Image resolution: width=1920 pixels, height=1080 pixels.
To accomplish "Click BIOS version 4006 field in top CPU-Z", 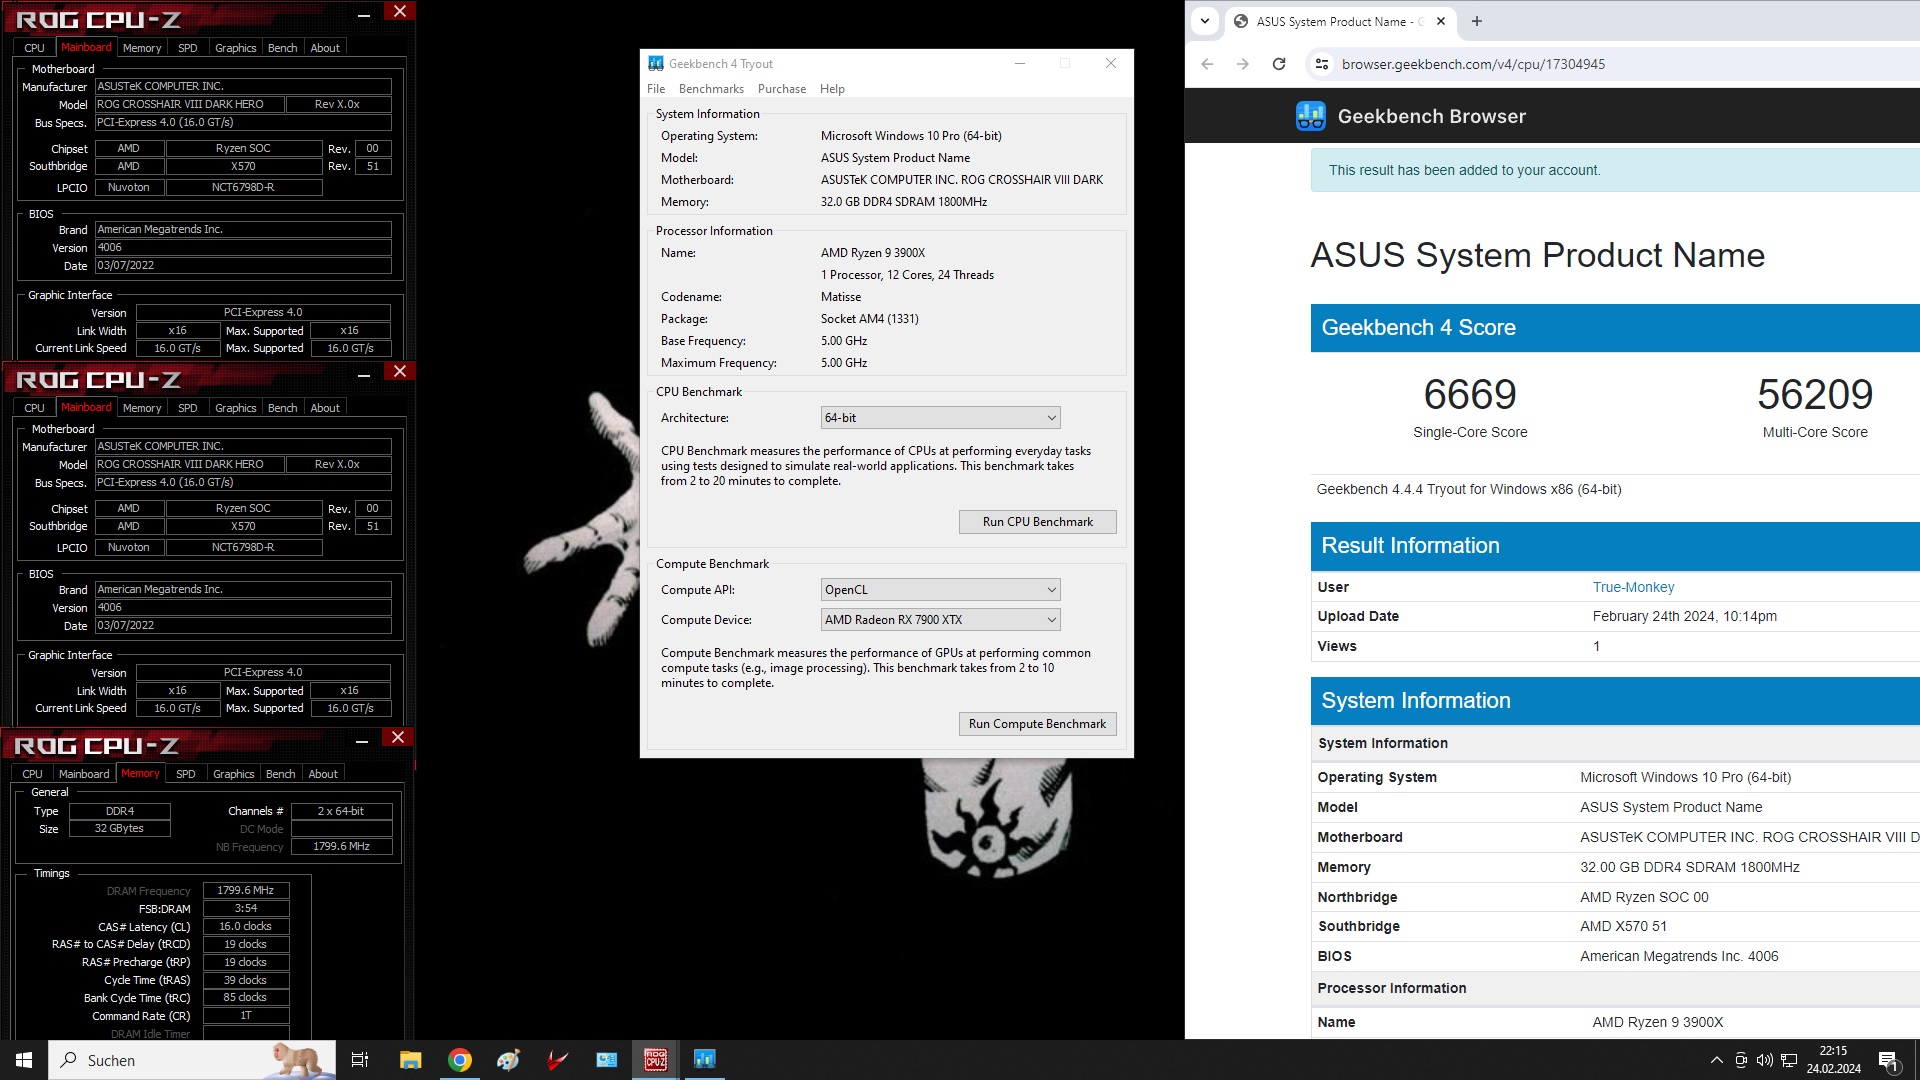I will point(243,248).
